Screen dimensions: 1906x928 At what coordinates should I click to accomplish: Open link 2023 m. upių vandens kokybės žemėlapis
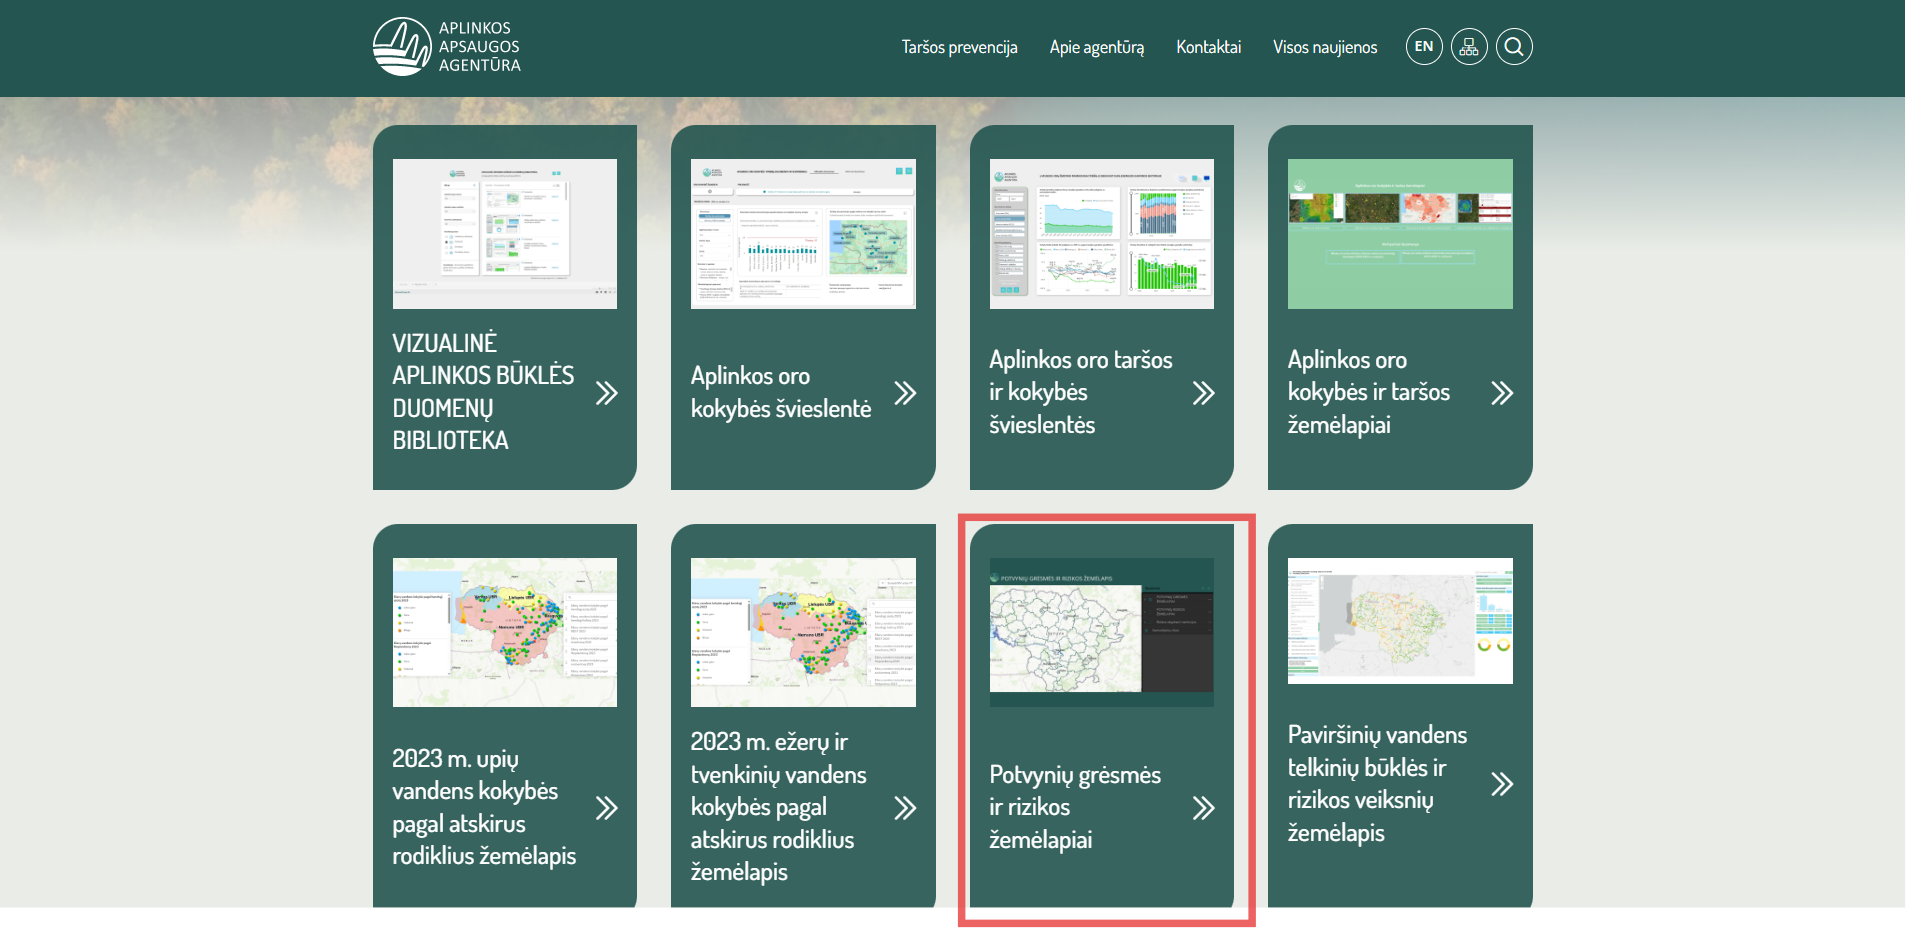tap(484, 807)
